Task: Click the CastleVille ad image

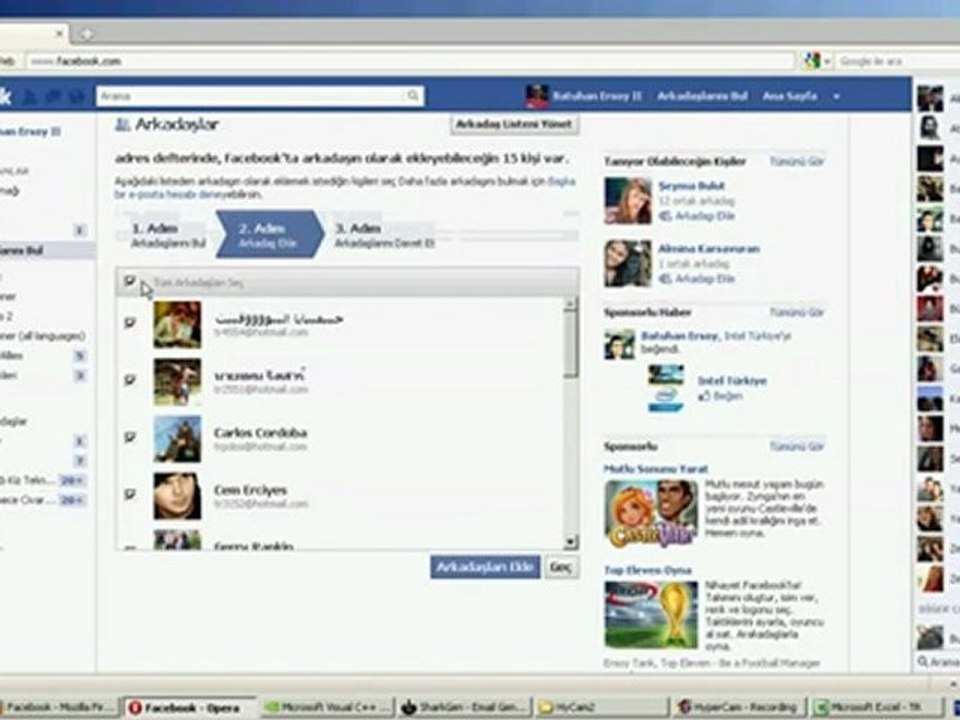Action: tap(651, 513)
